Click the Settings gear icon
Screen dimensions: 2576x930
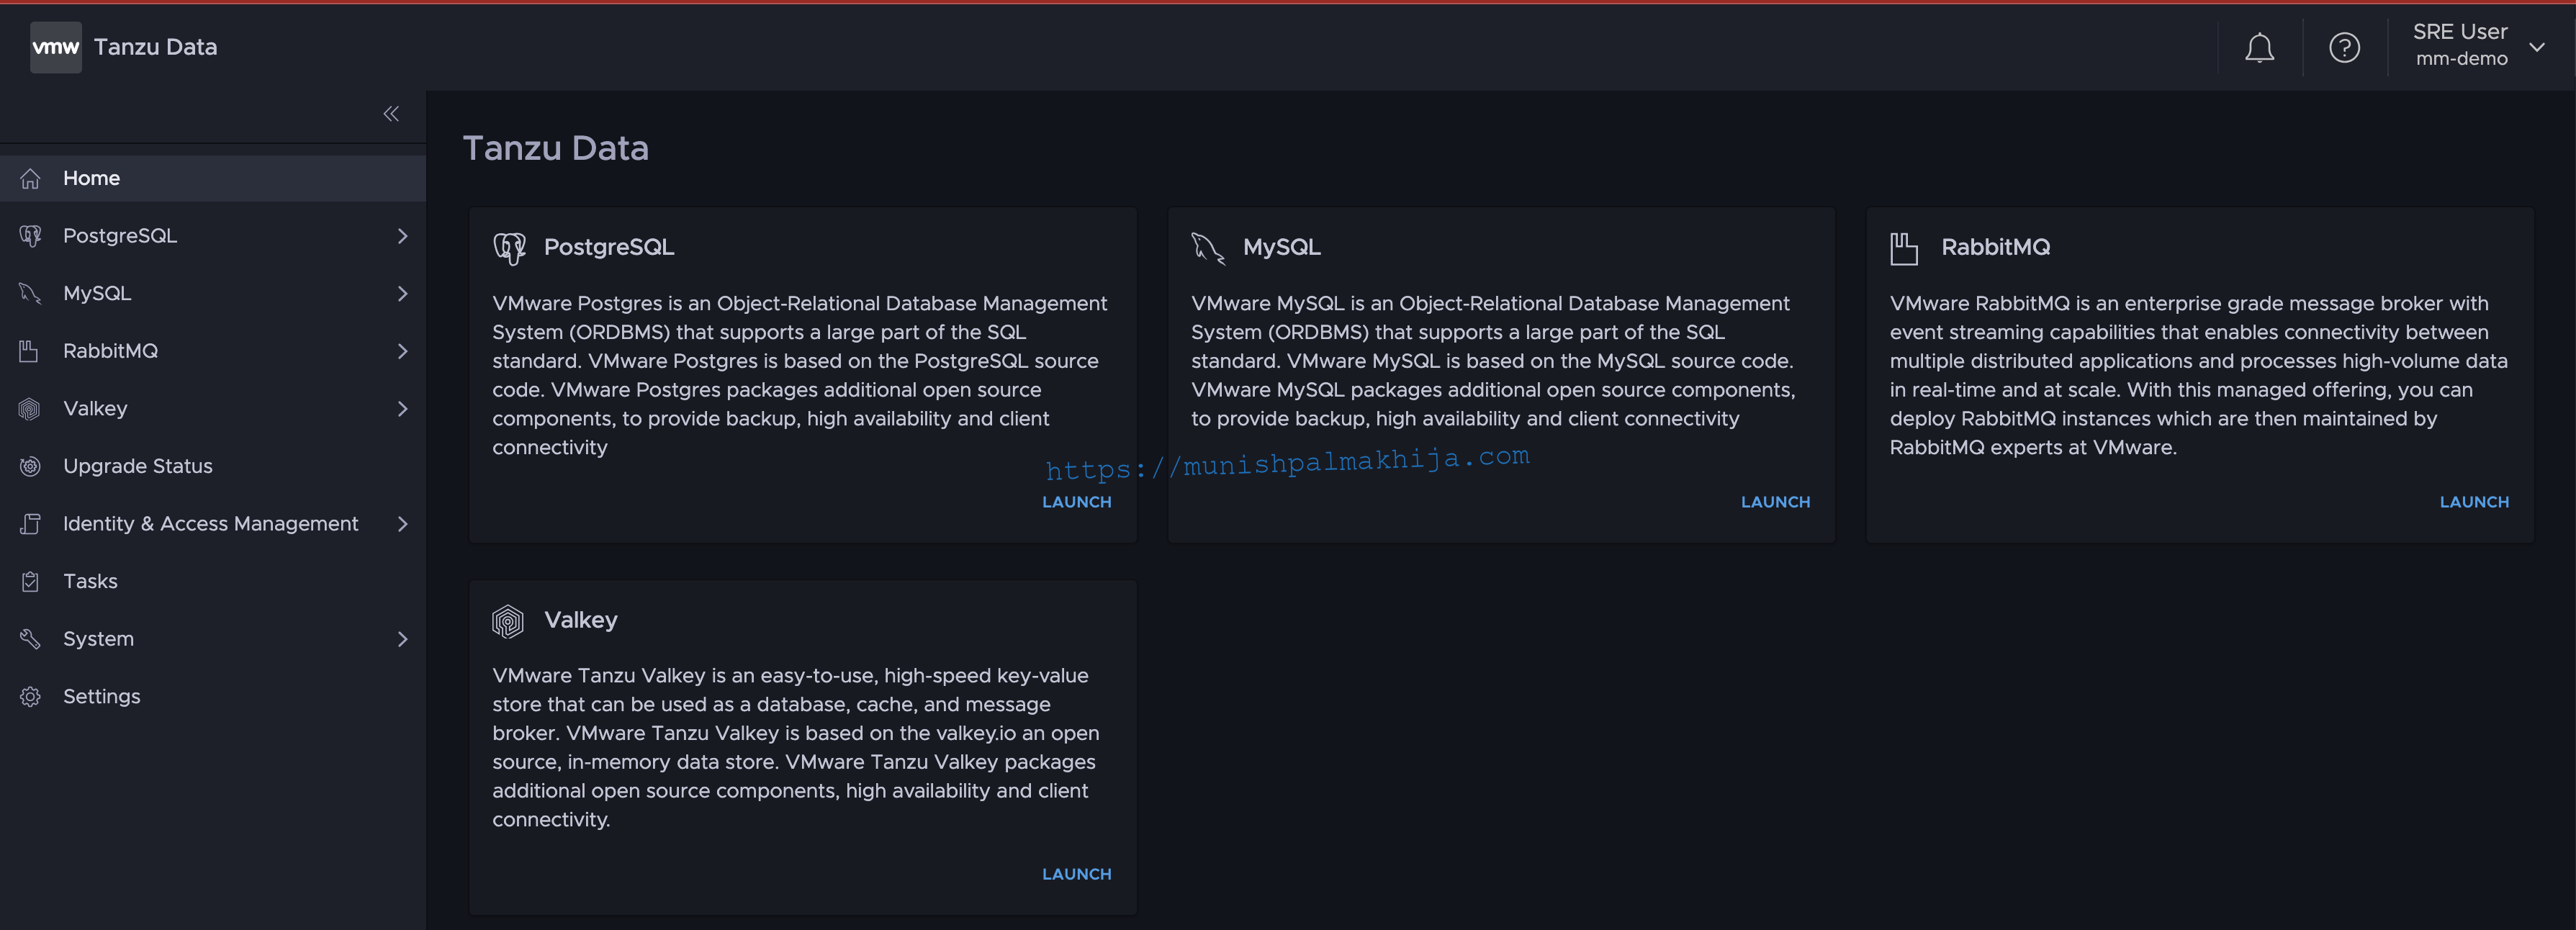(x=31, y=697)
